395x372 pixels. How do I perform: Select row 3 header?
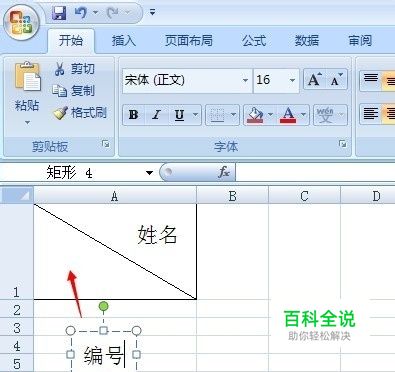16,327
